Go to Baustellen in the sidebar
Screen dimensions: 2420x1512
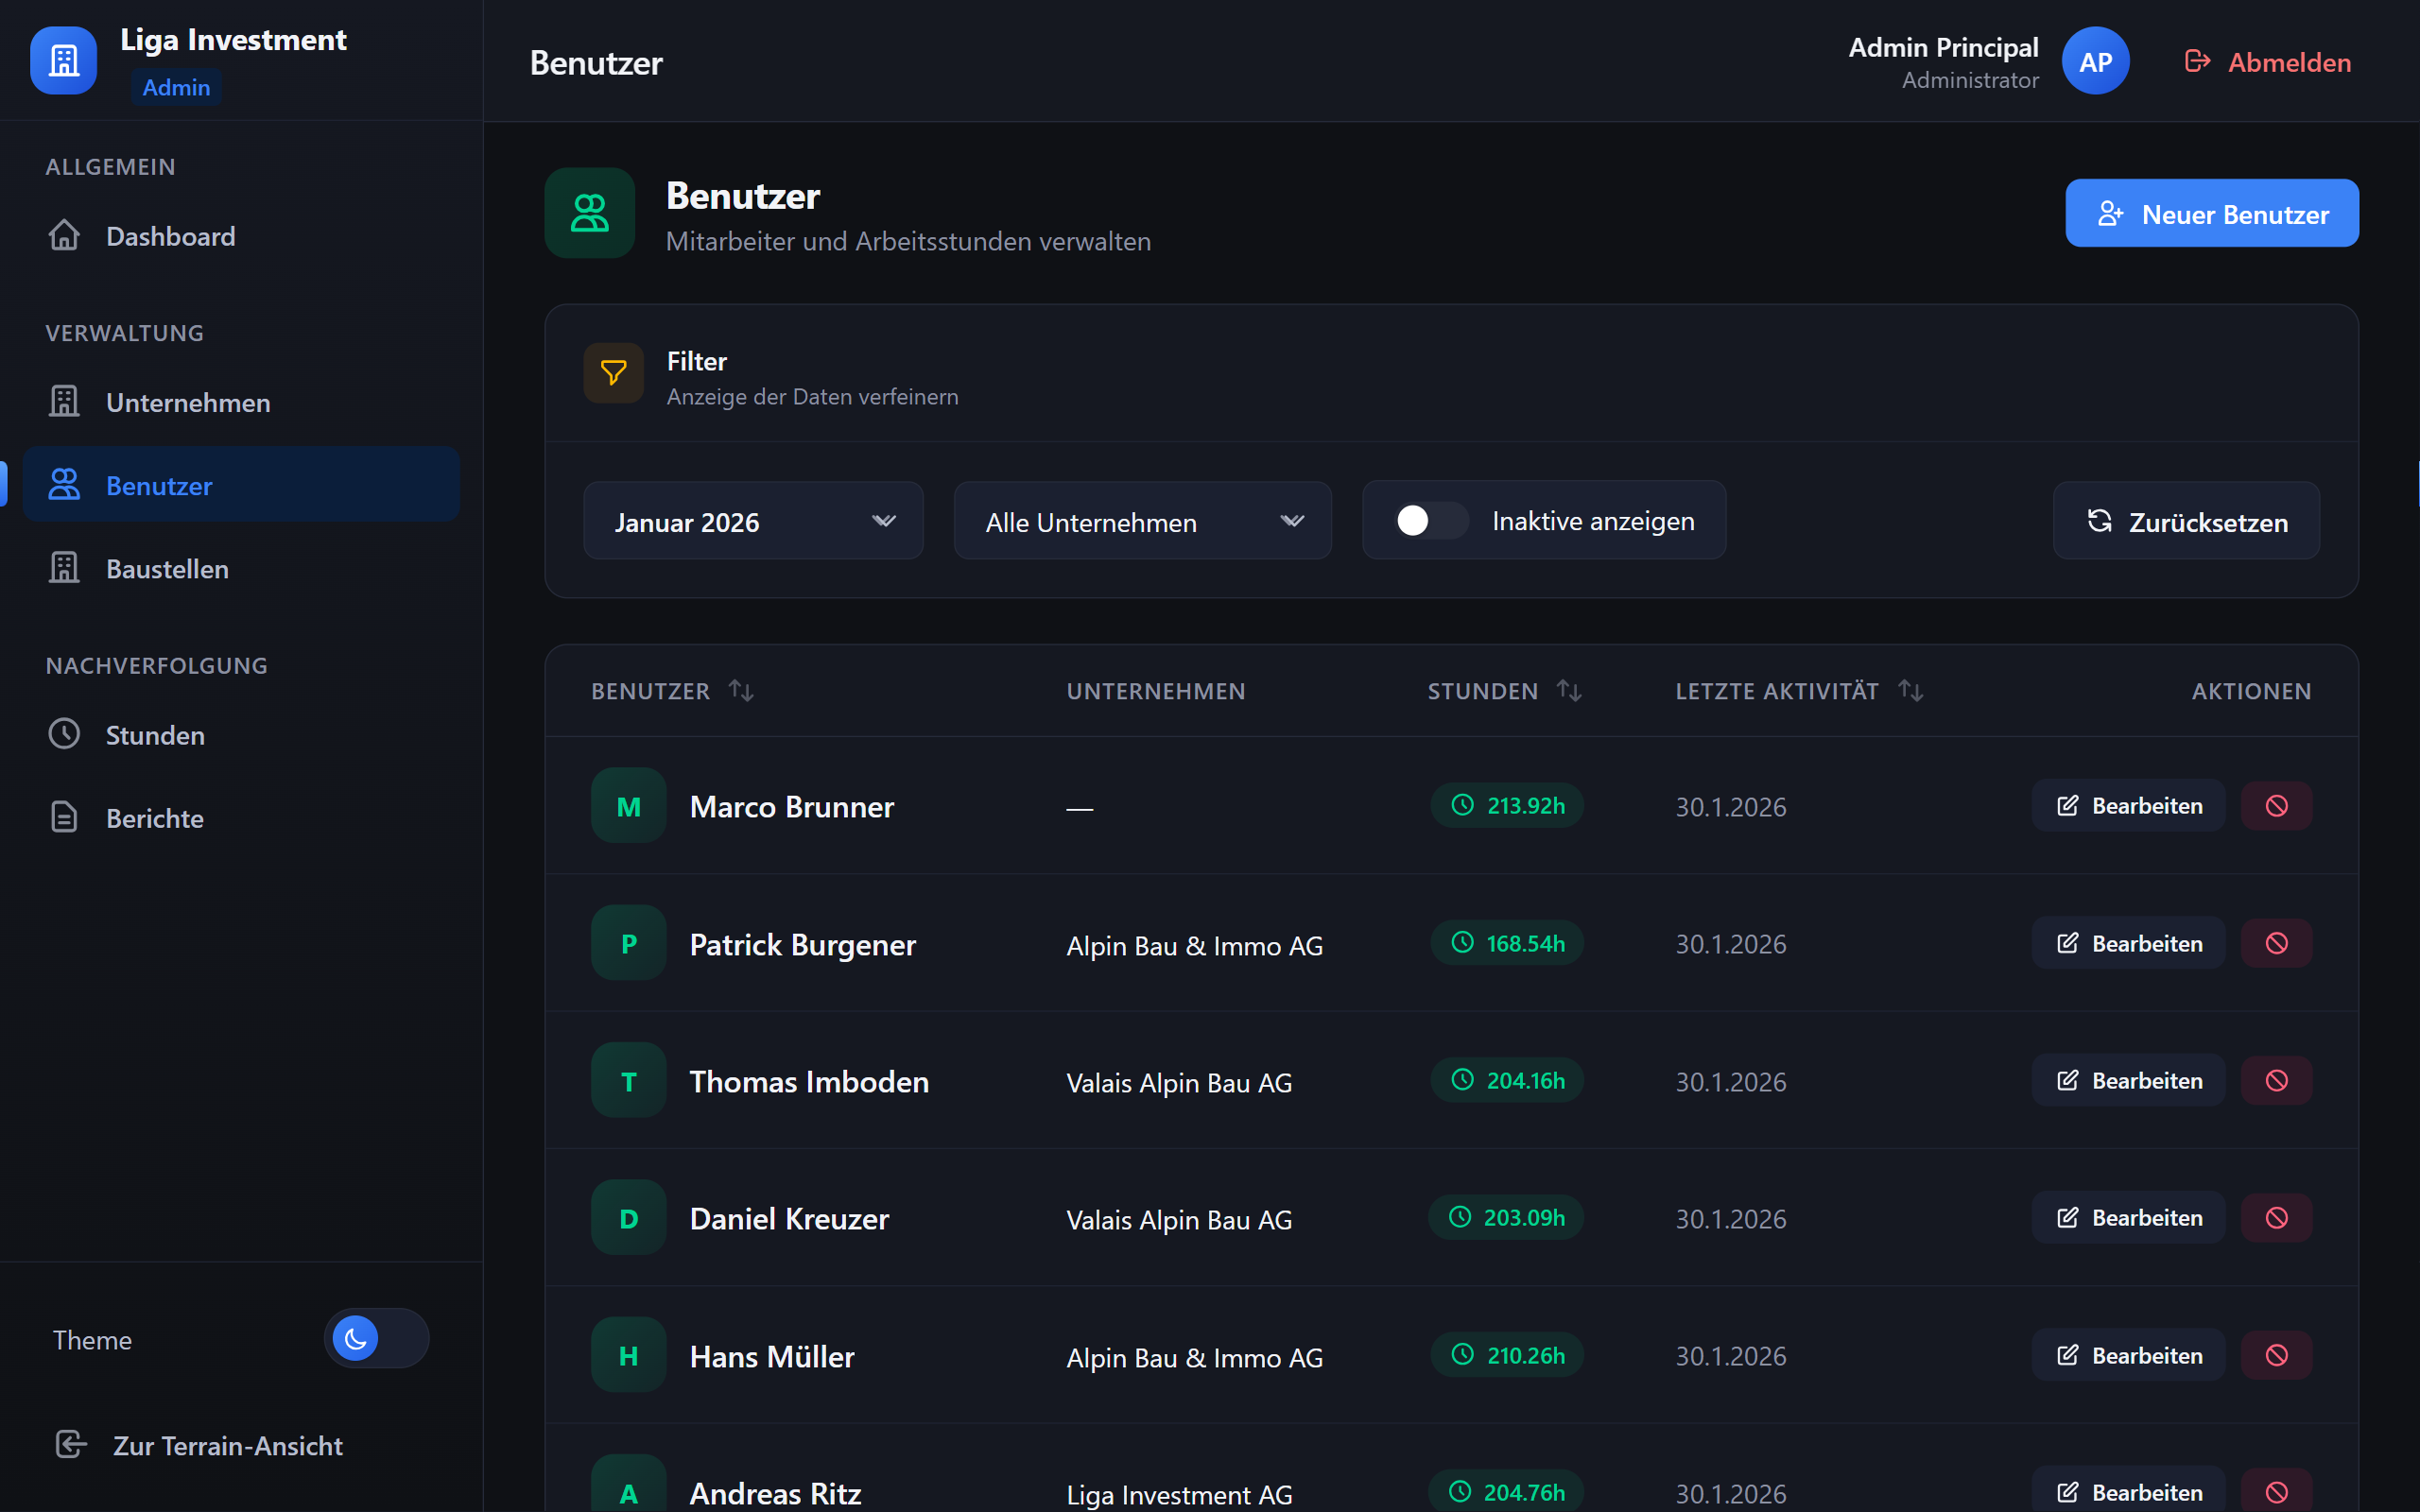[167, 569]
